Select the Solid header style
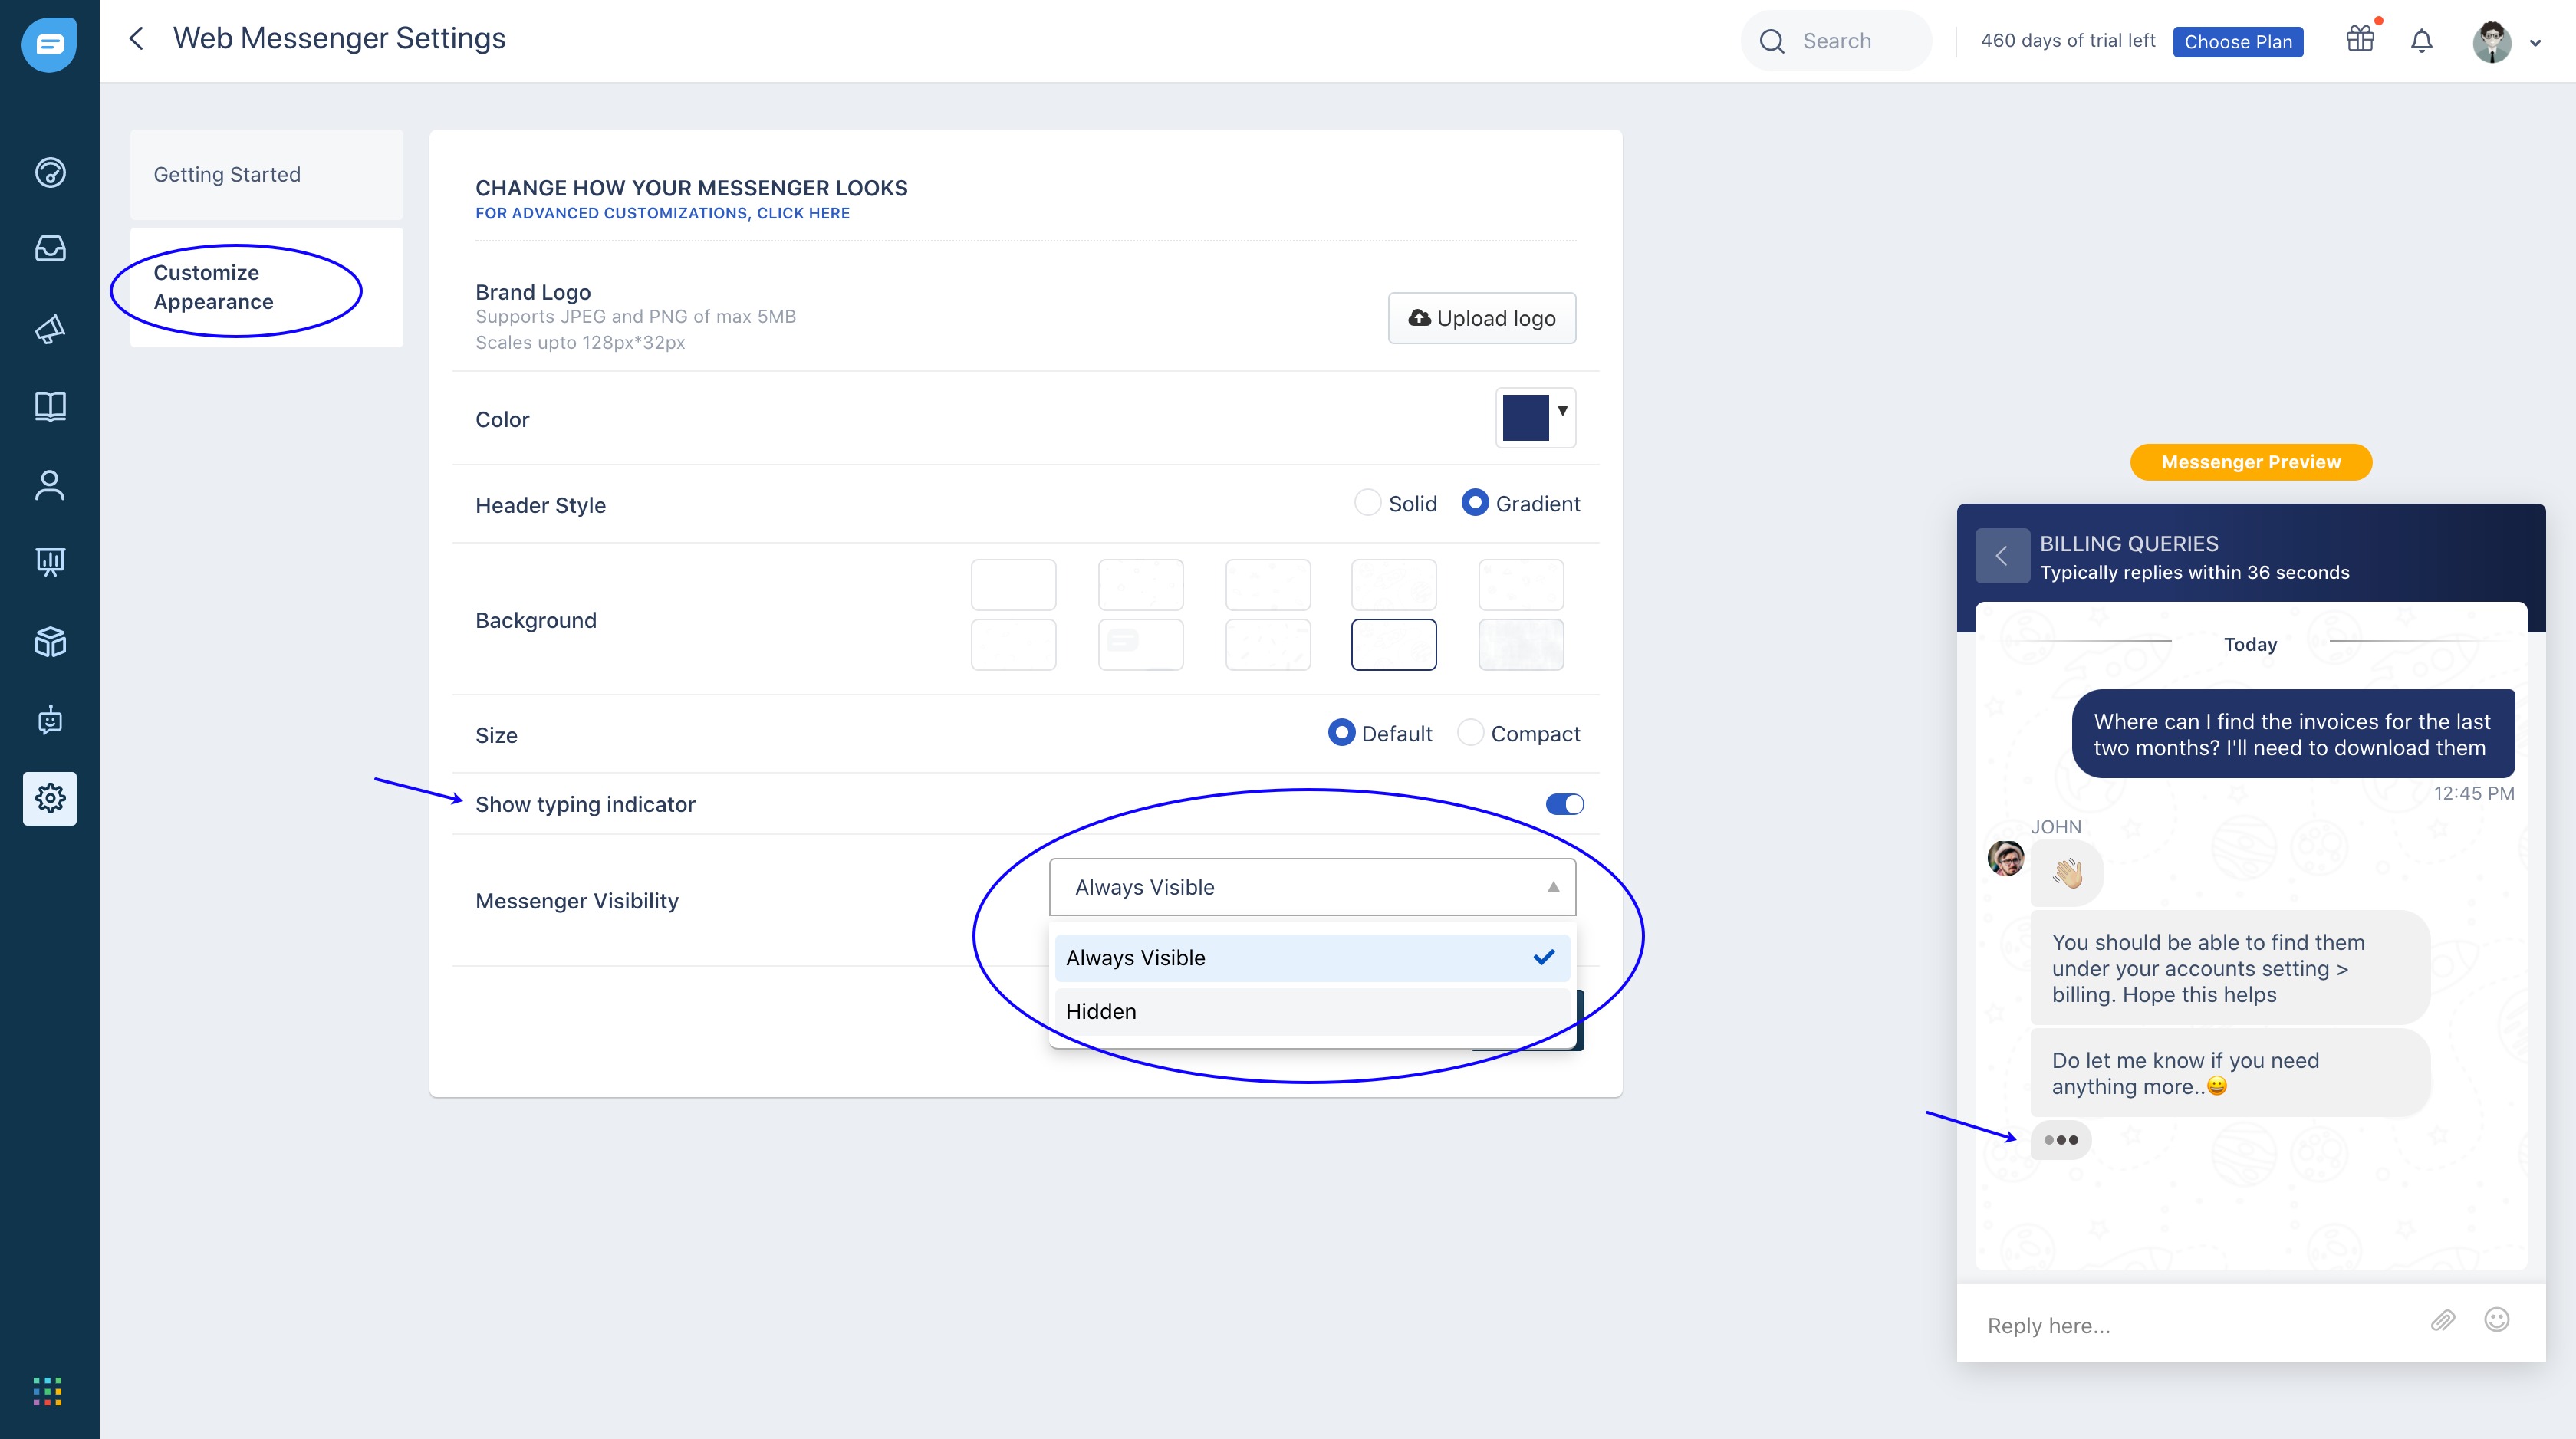The width and height of the screenshot is (2576, 1439). pos(1367,503)
